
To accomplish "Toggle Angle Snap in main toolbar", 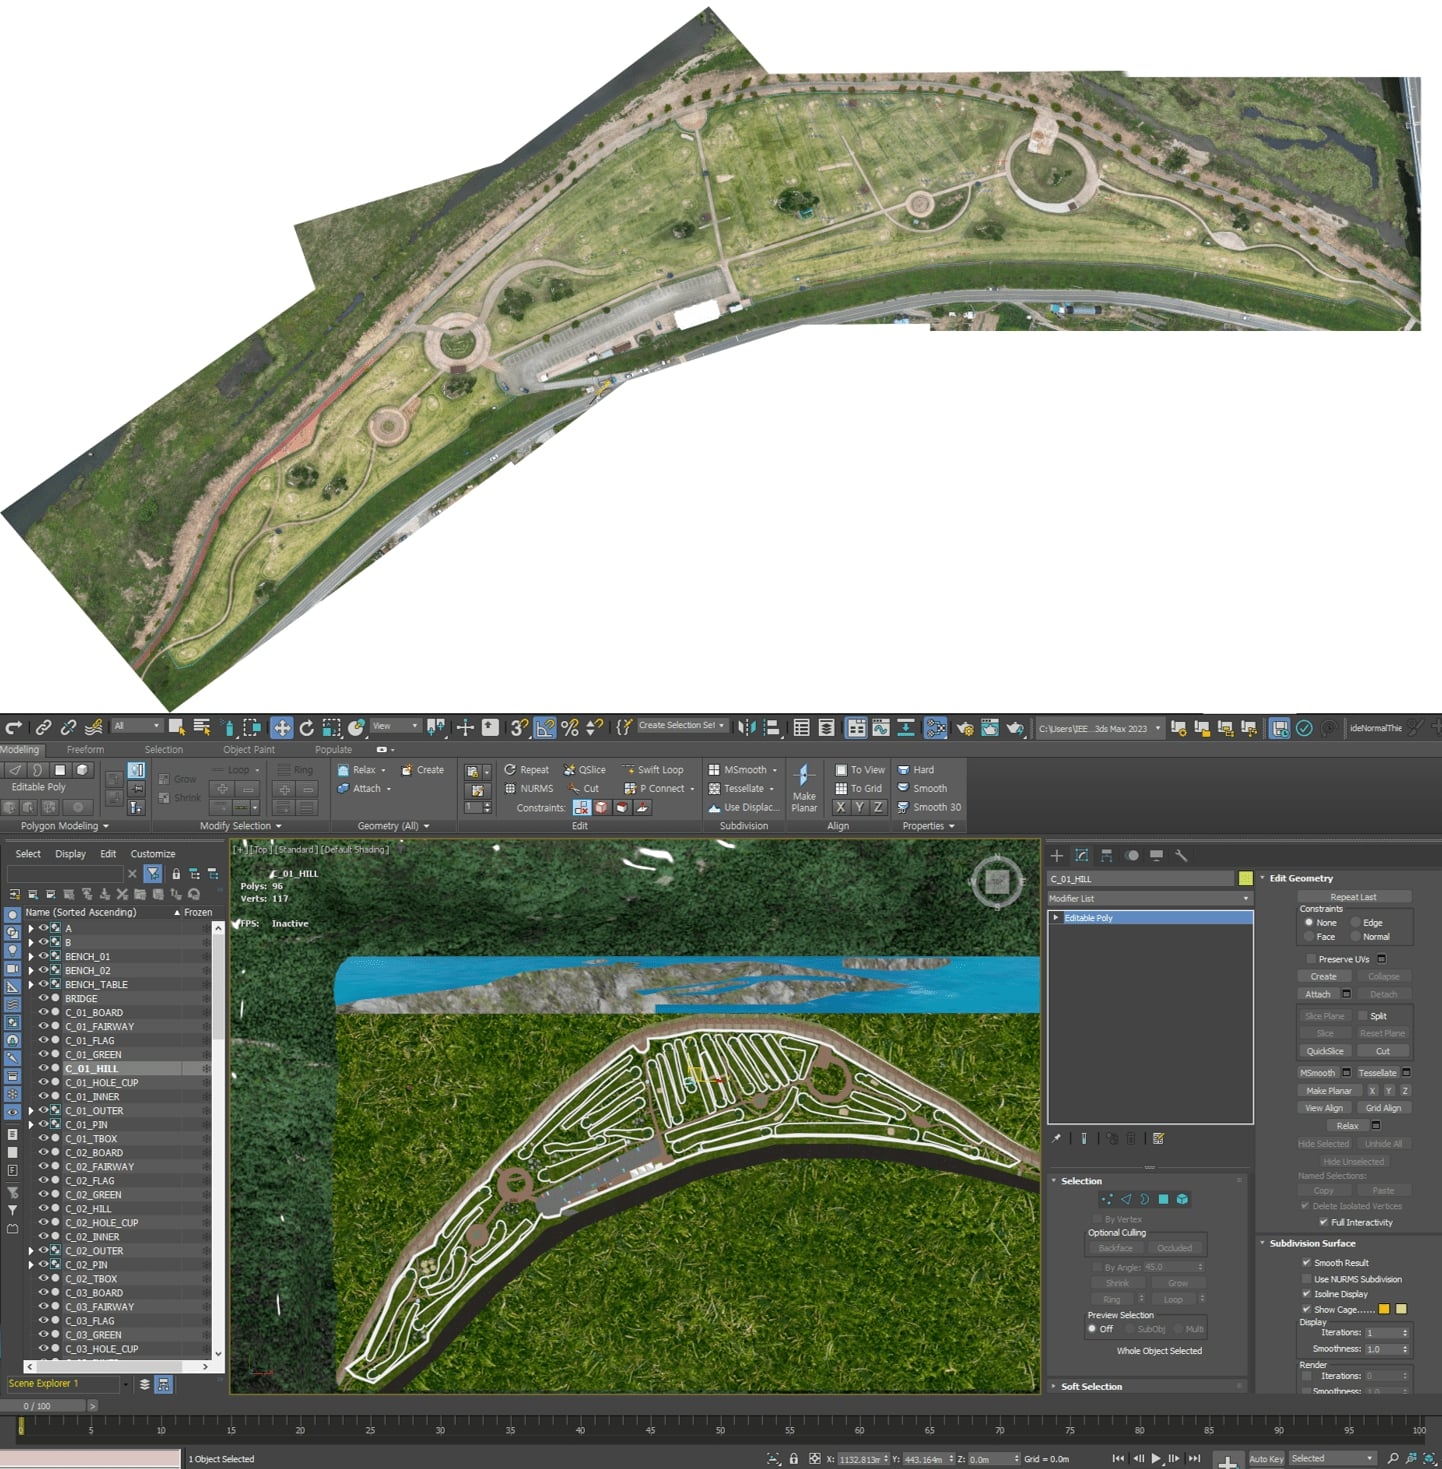I will [x=544, y=728].
